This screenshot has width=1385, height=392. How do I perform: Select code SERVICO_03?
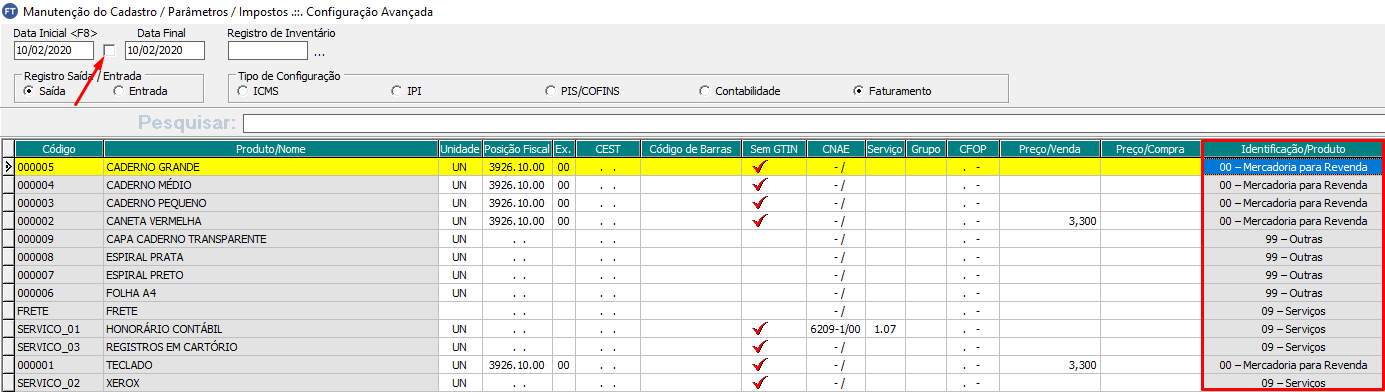[59, 347]
